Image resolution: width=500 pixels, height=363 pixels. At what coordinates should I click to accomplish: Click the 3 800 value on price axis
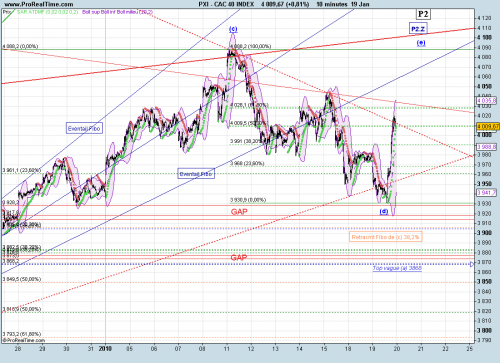pyautogui.click(x=484, y=330)
